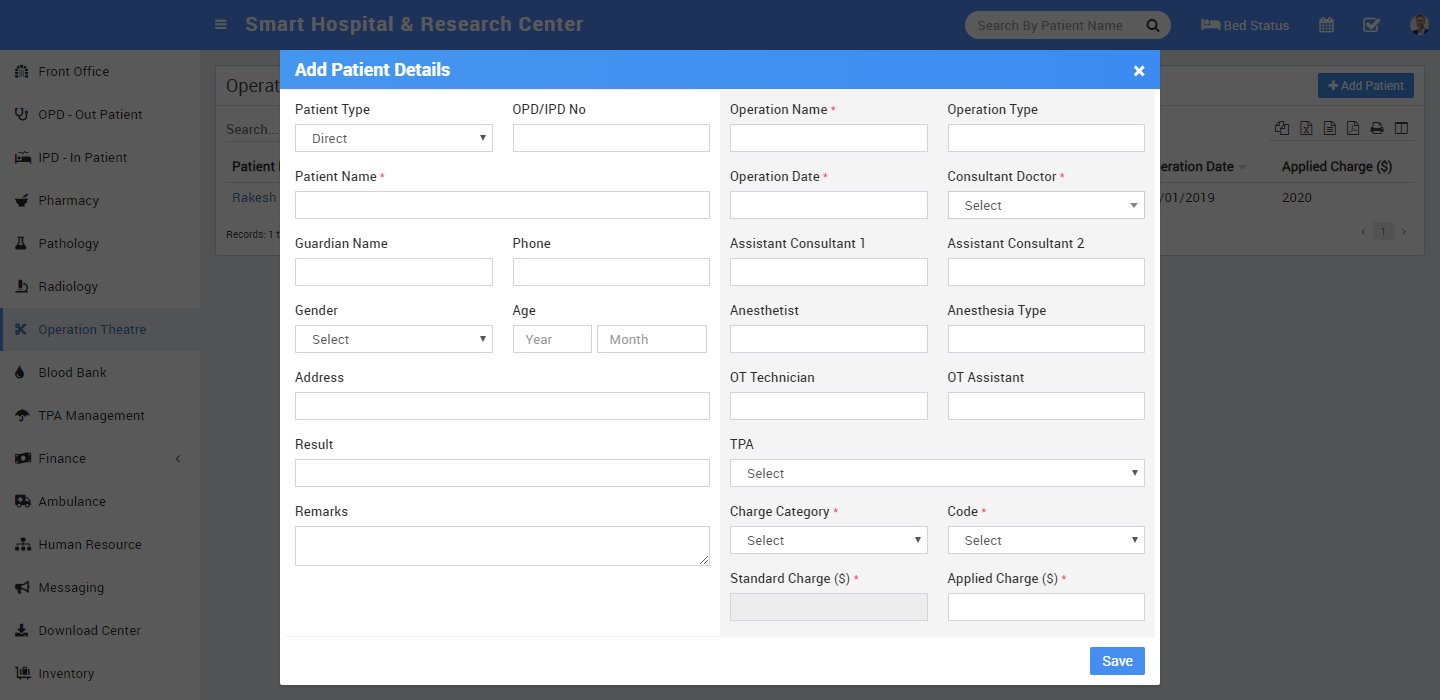Image resolution: width=1440 pixels, height=700 pixels.
Task: Click the Radiology microscope icon in sidebar
Action: click(x=22, y=286)
